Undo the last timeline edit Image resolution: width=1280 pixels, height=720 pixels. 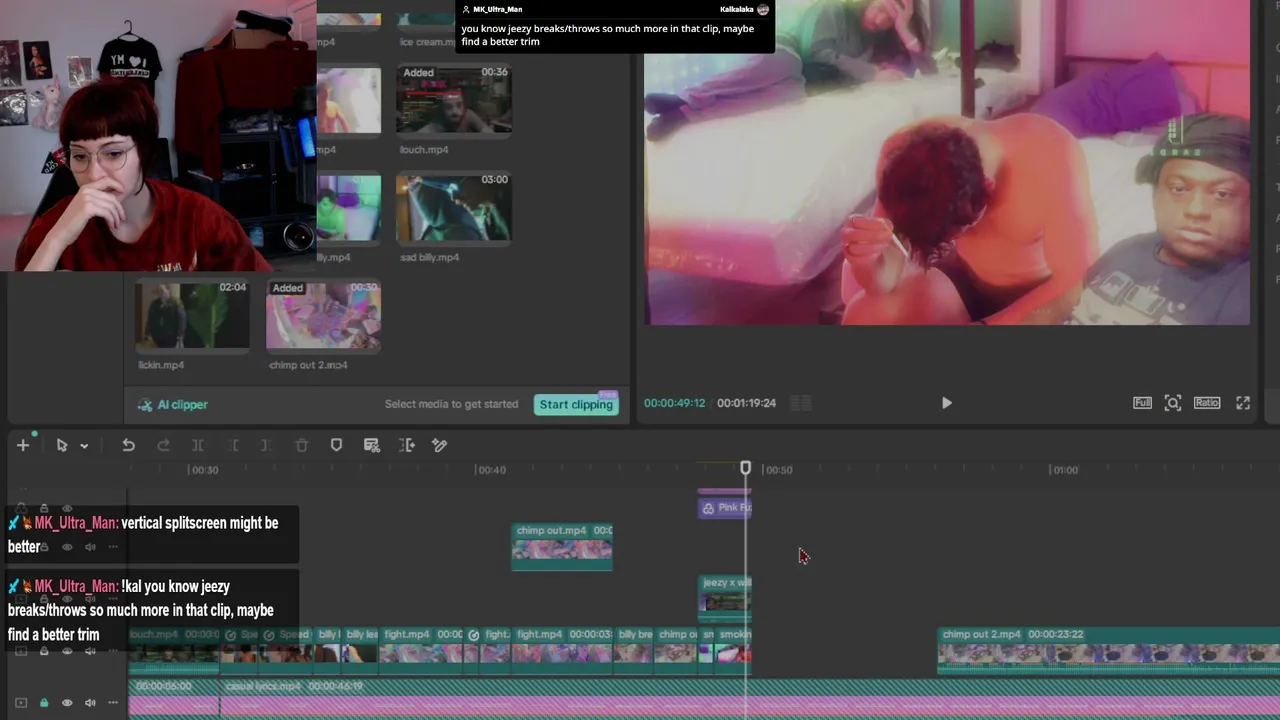pyautogui.click(x=128, y=445)
